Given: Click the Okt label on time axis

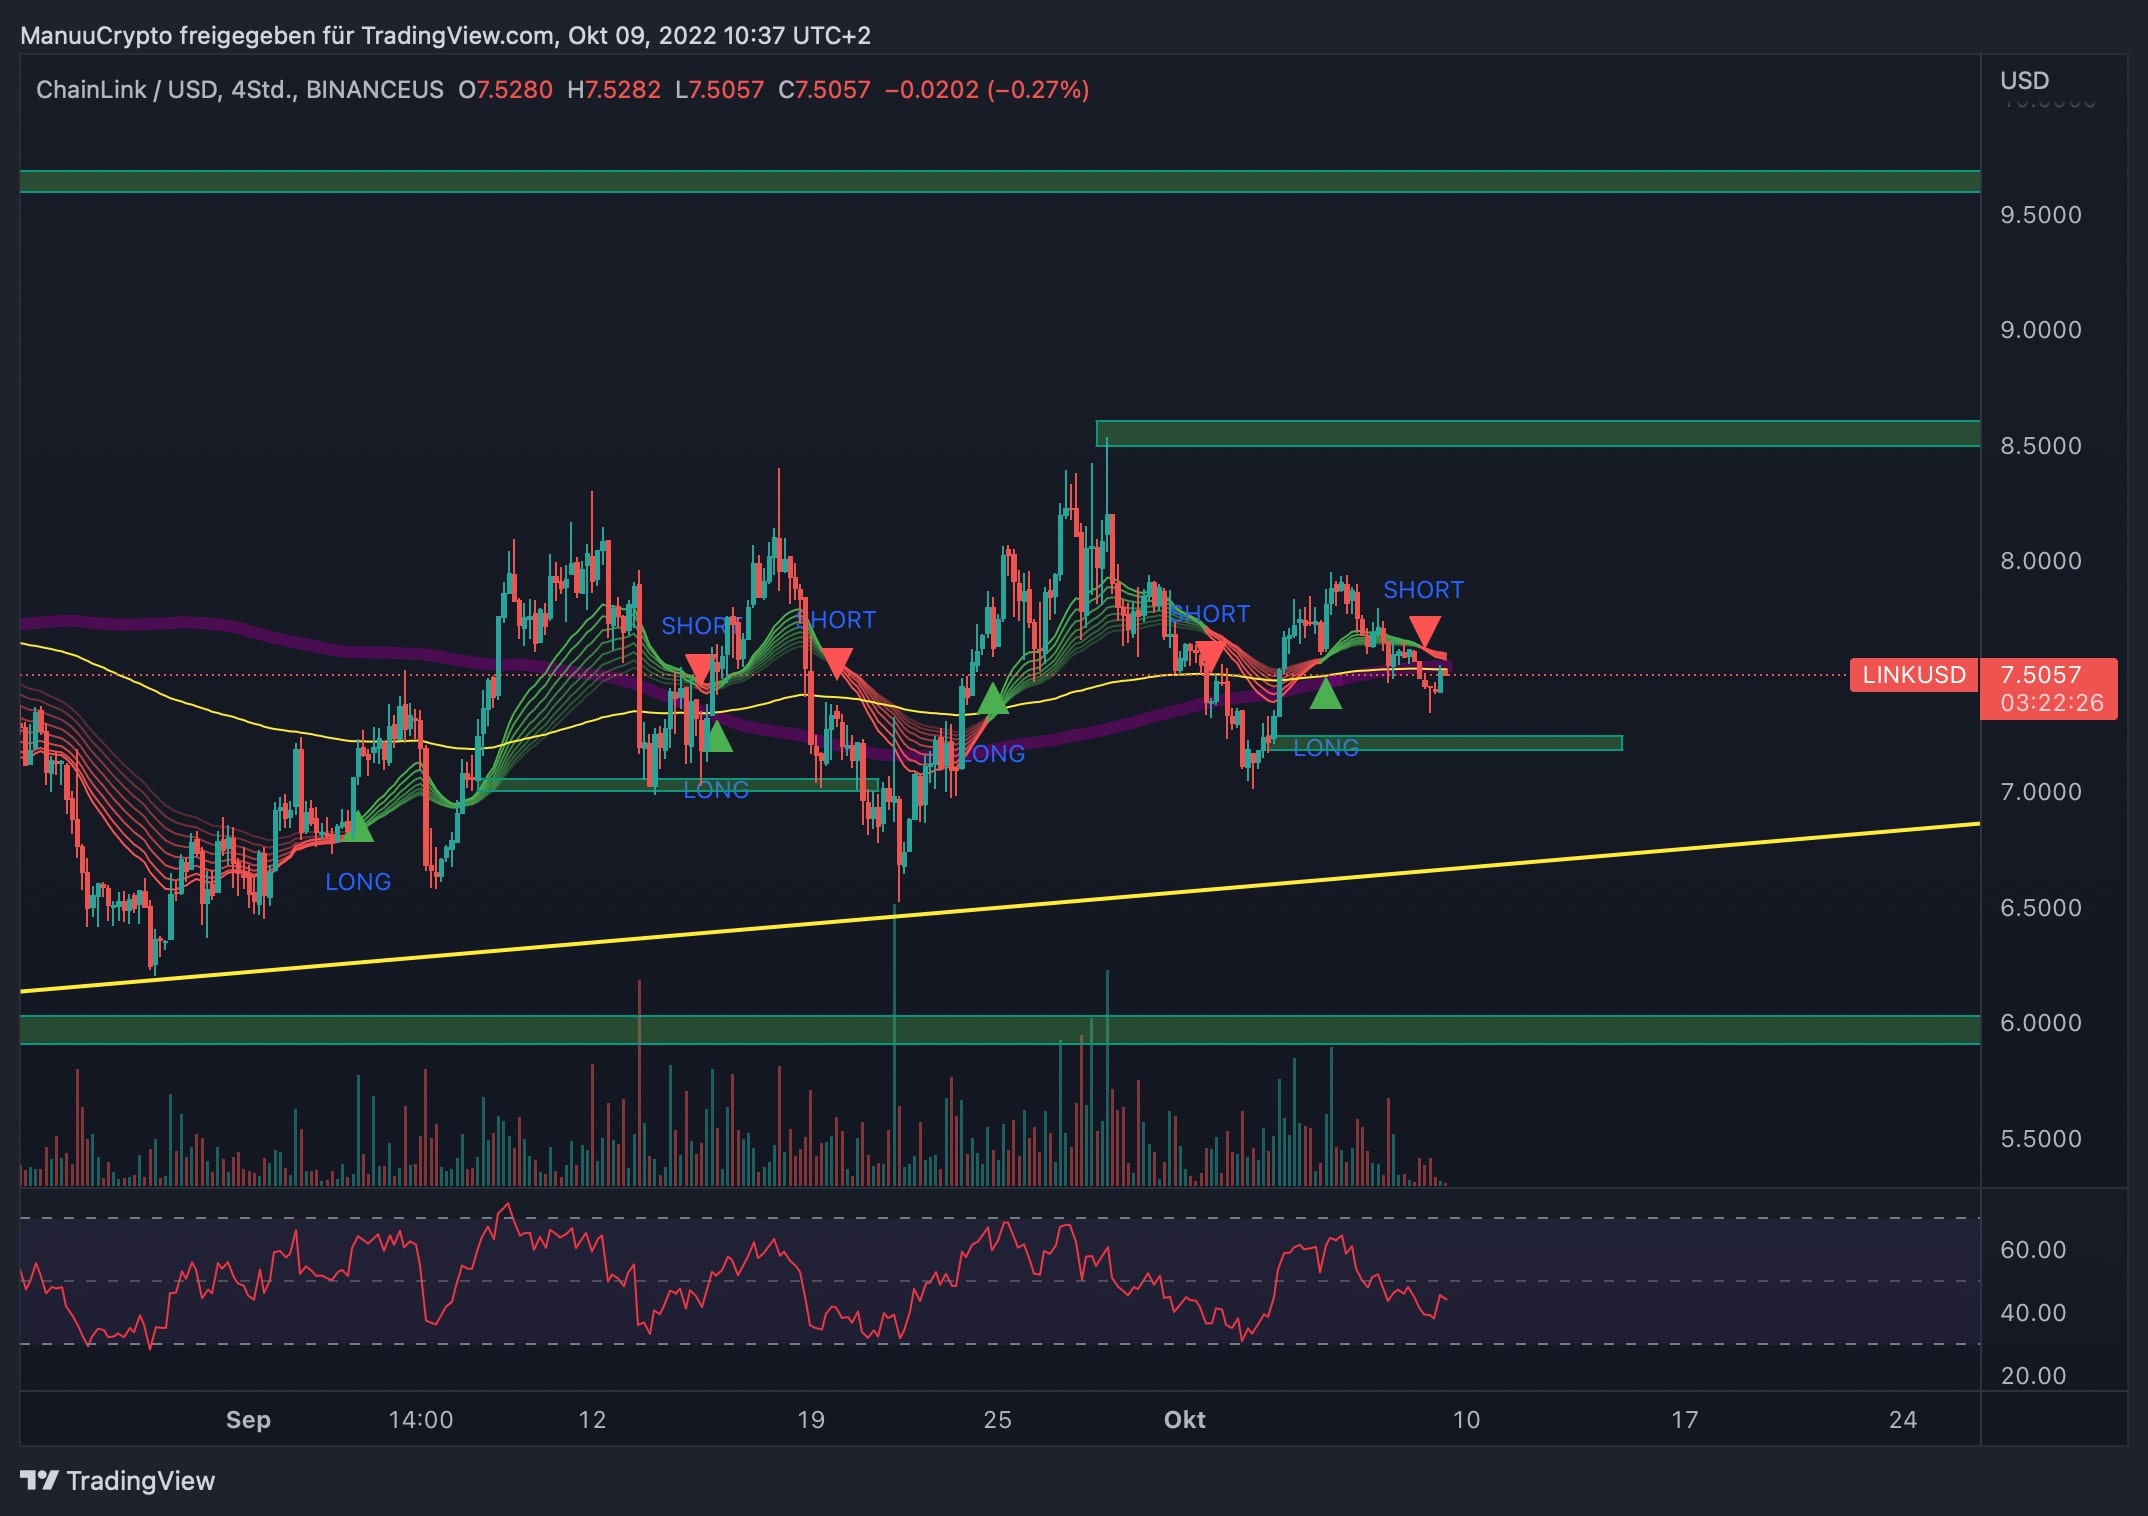Looking at the screenshot, I should (x=1185, y=1420).
